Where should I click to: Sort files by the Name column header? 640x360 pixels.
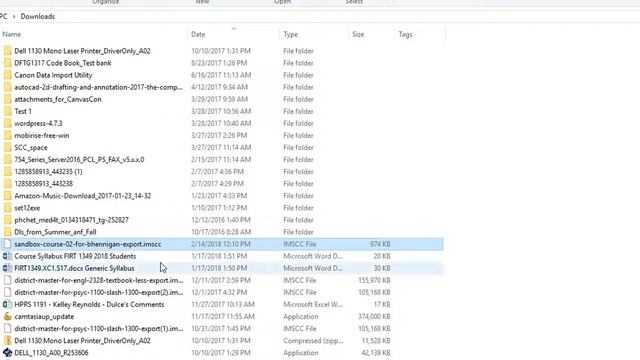12,34
